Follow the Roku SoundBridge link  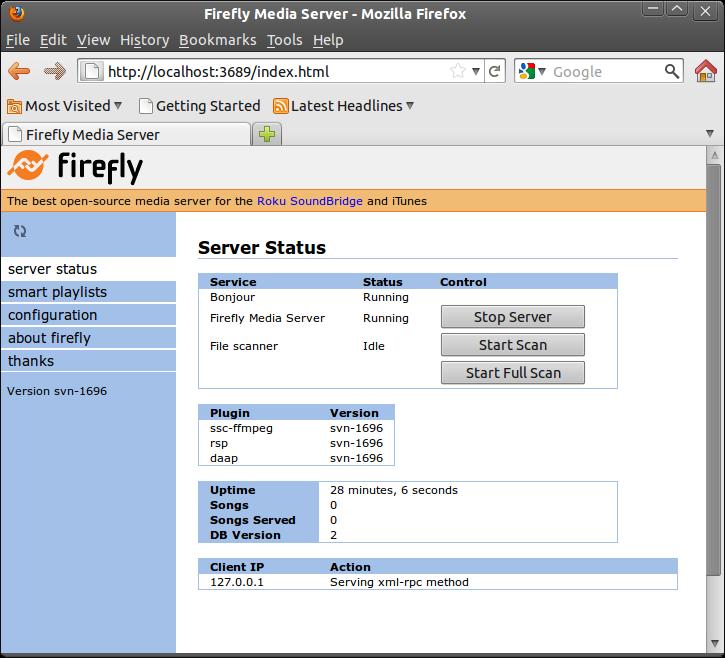point(309,201)
